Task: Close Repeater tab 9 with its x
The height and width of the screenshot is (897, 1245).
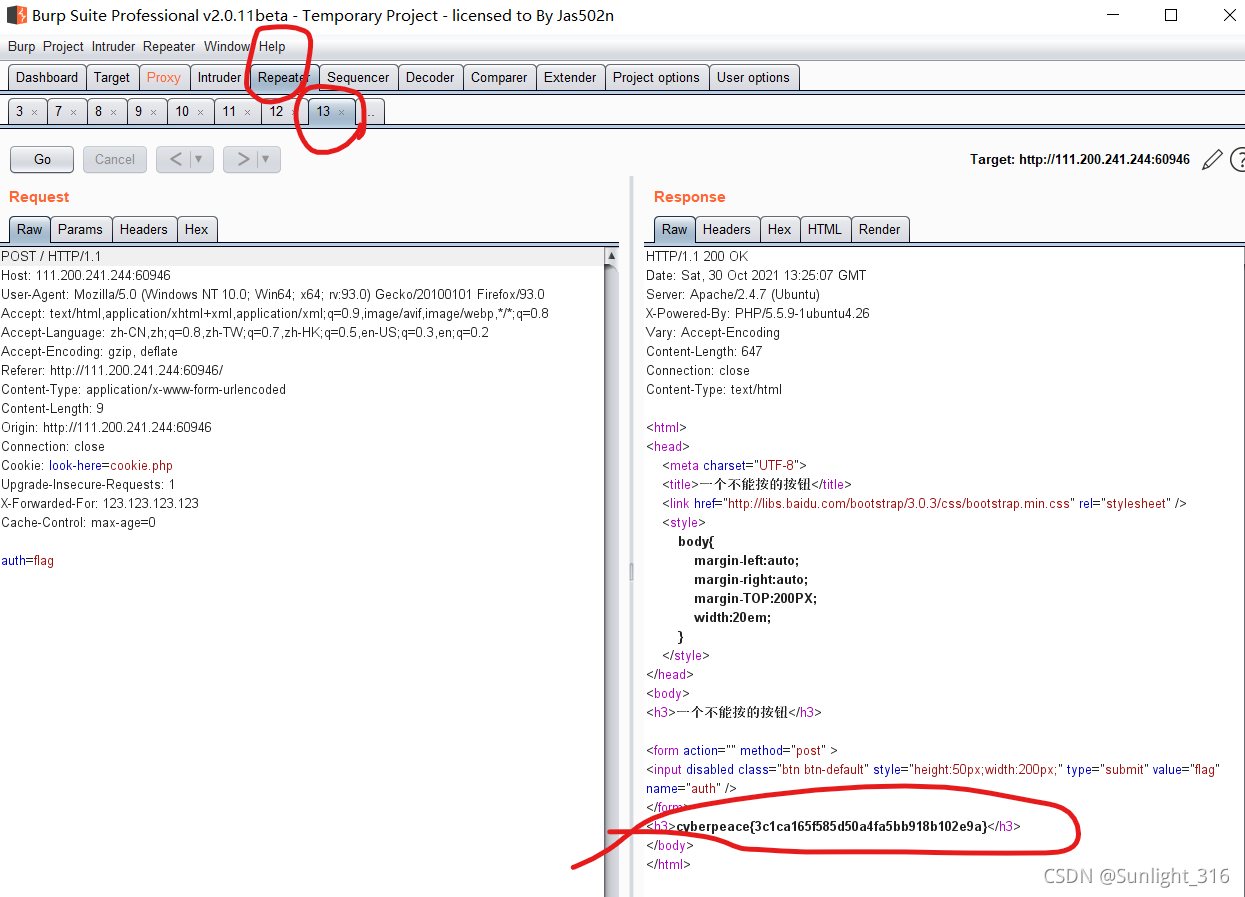Action: (x=153, y=112)
